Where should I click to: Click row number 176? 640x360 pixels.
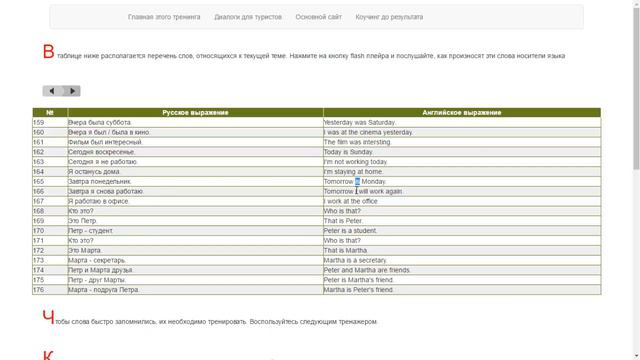click(50, 290)
